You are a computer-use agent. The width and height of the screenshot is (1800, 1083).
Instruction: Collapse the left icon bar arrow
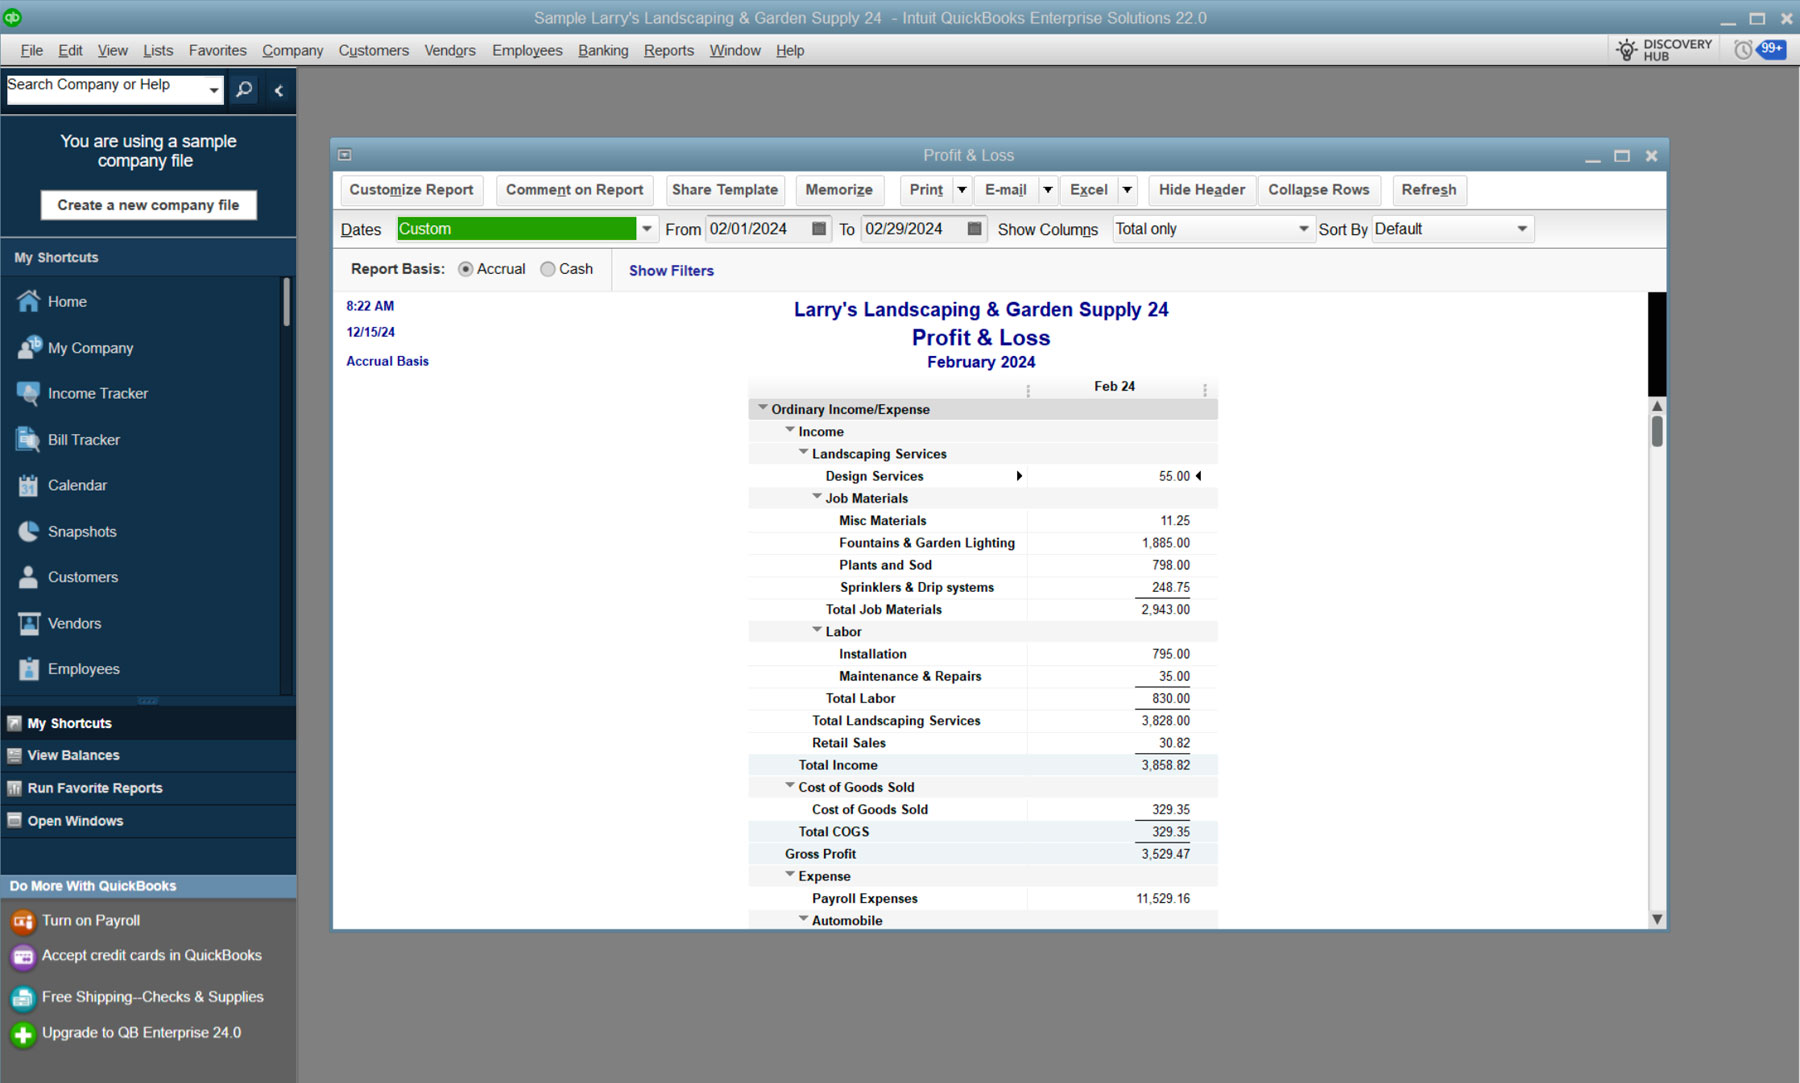(x=279, y=90)
